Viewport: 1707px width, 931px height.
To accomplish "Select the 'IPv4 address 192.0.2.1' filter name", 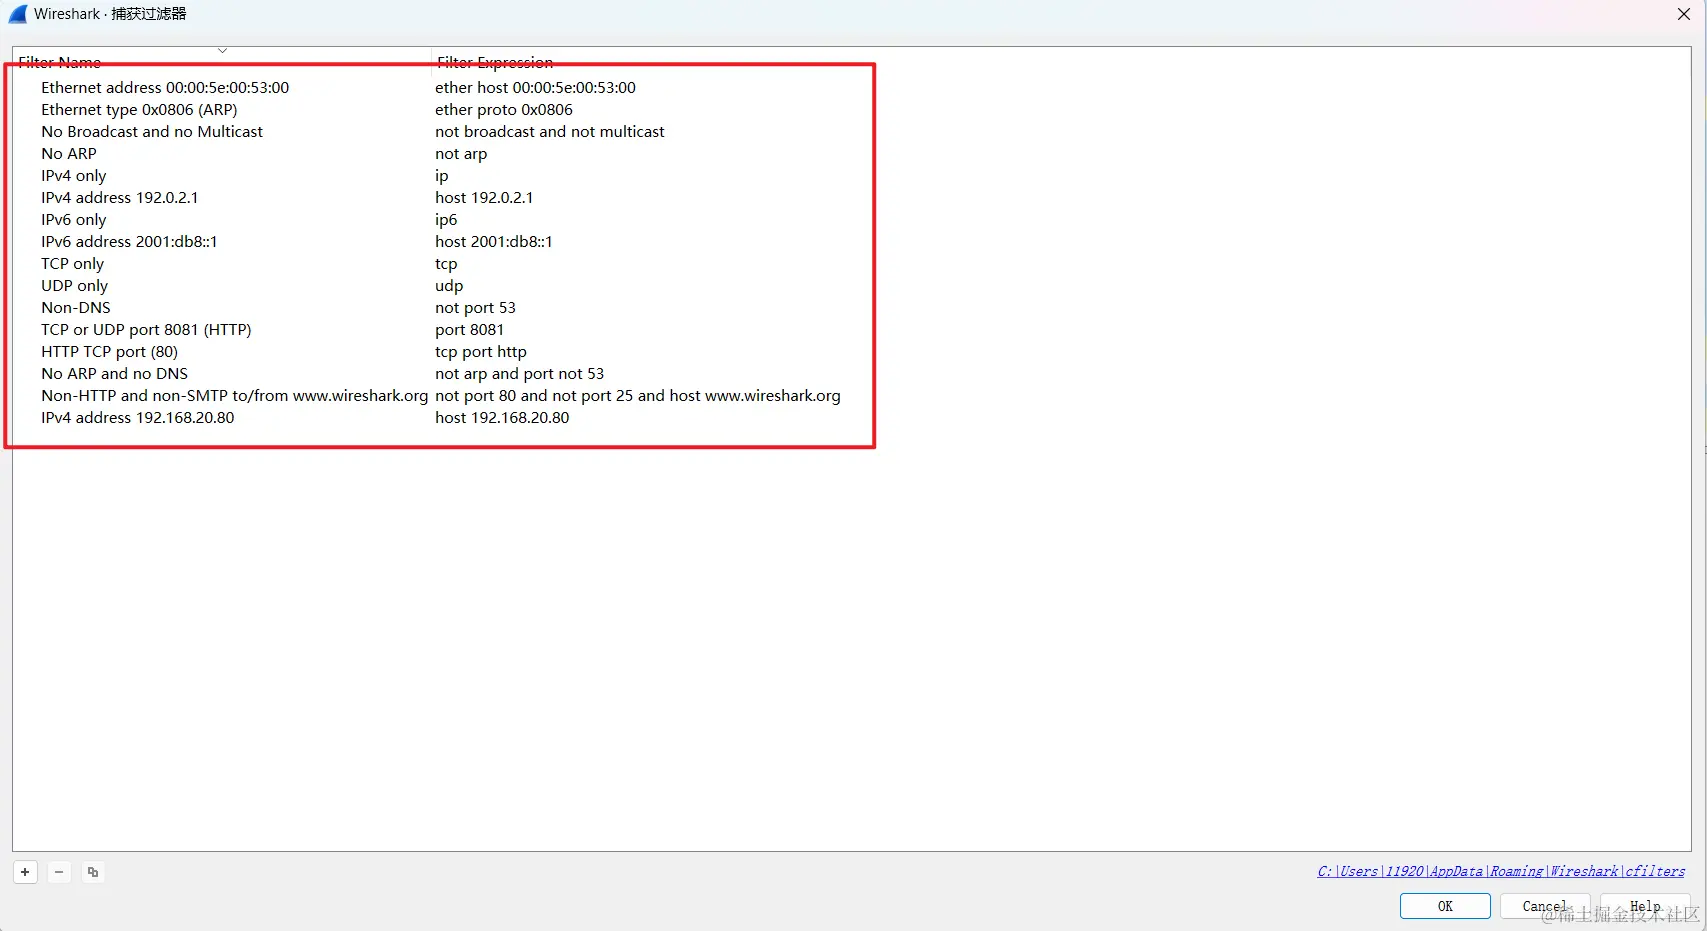I will coord(120,198).
